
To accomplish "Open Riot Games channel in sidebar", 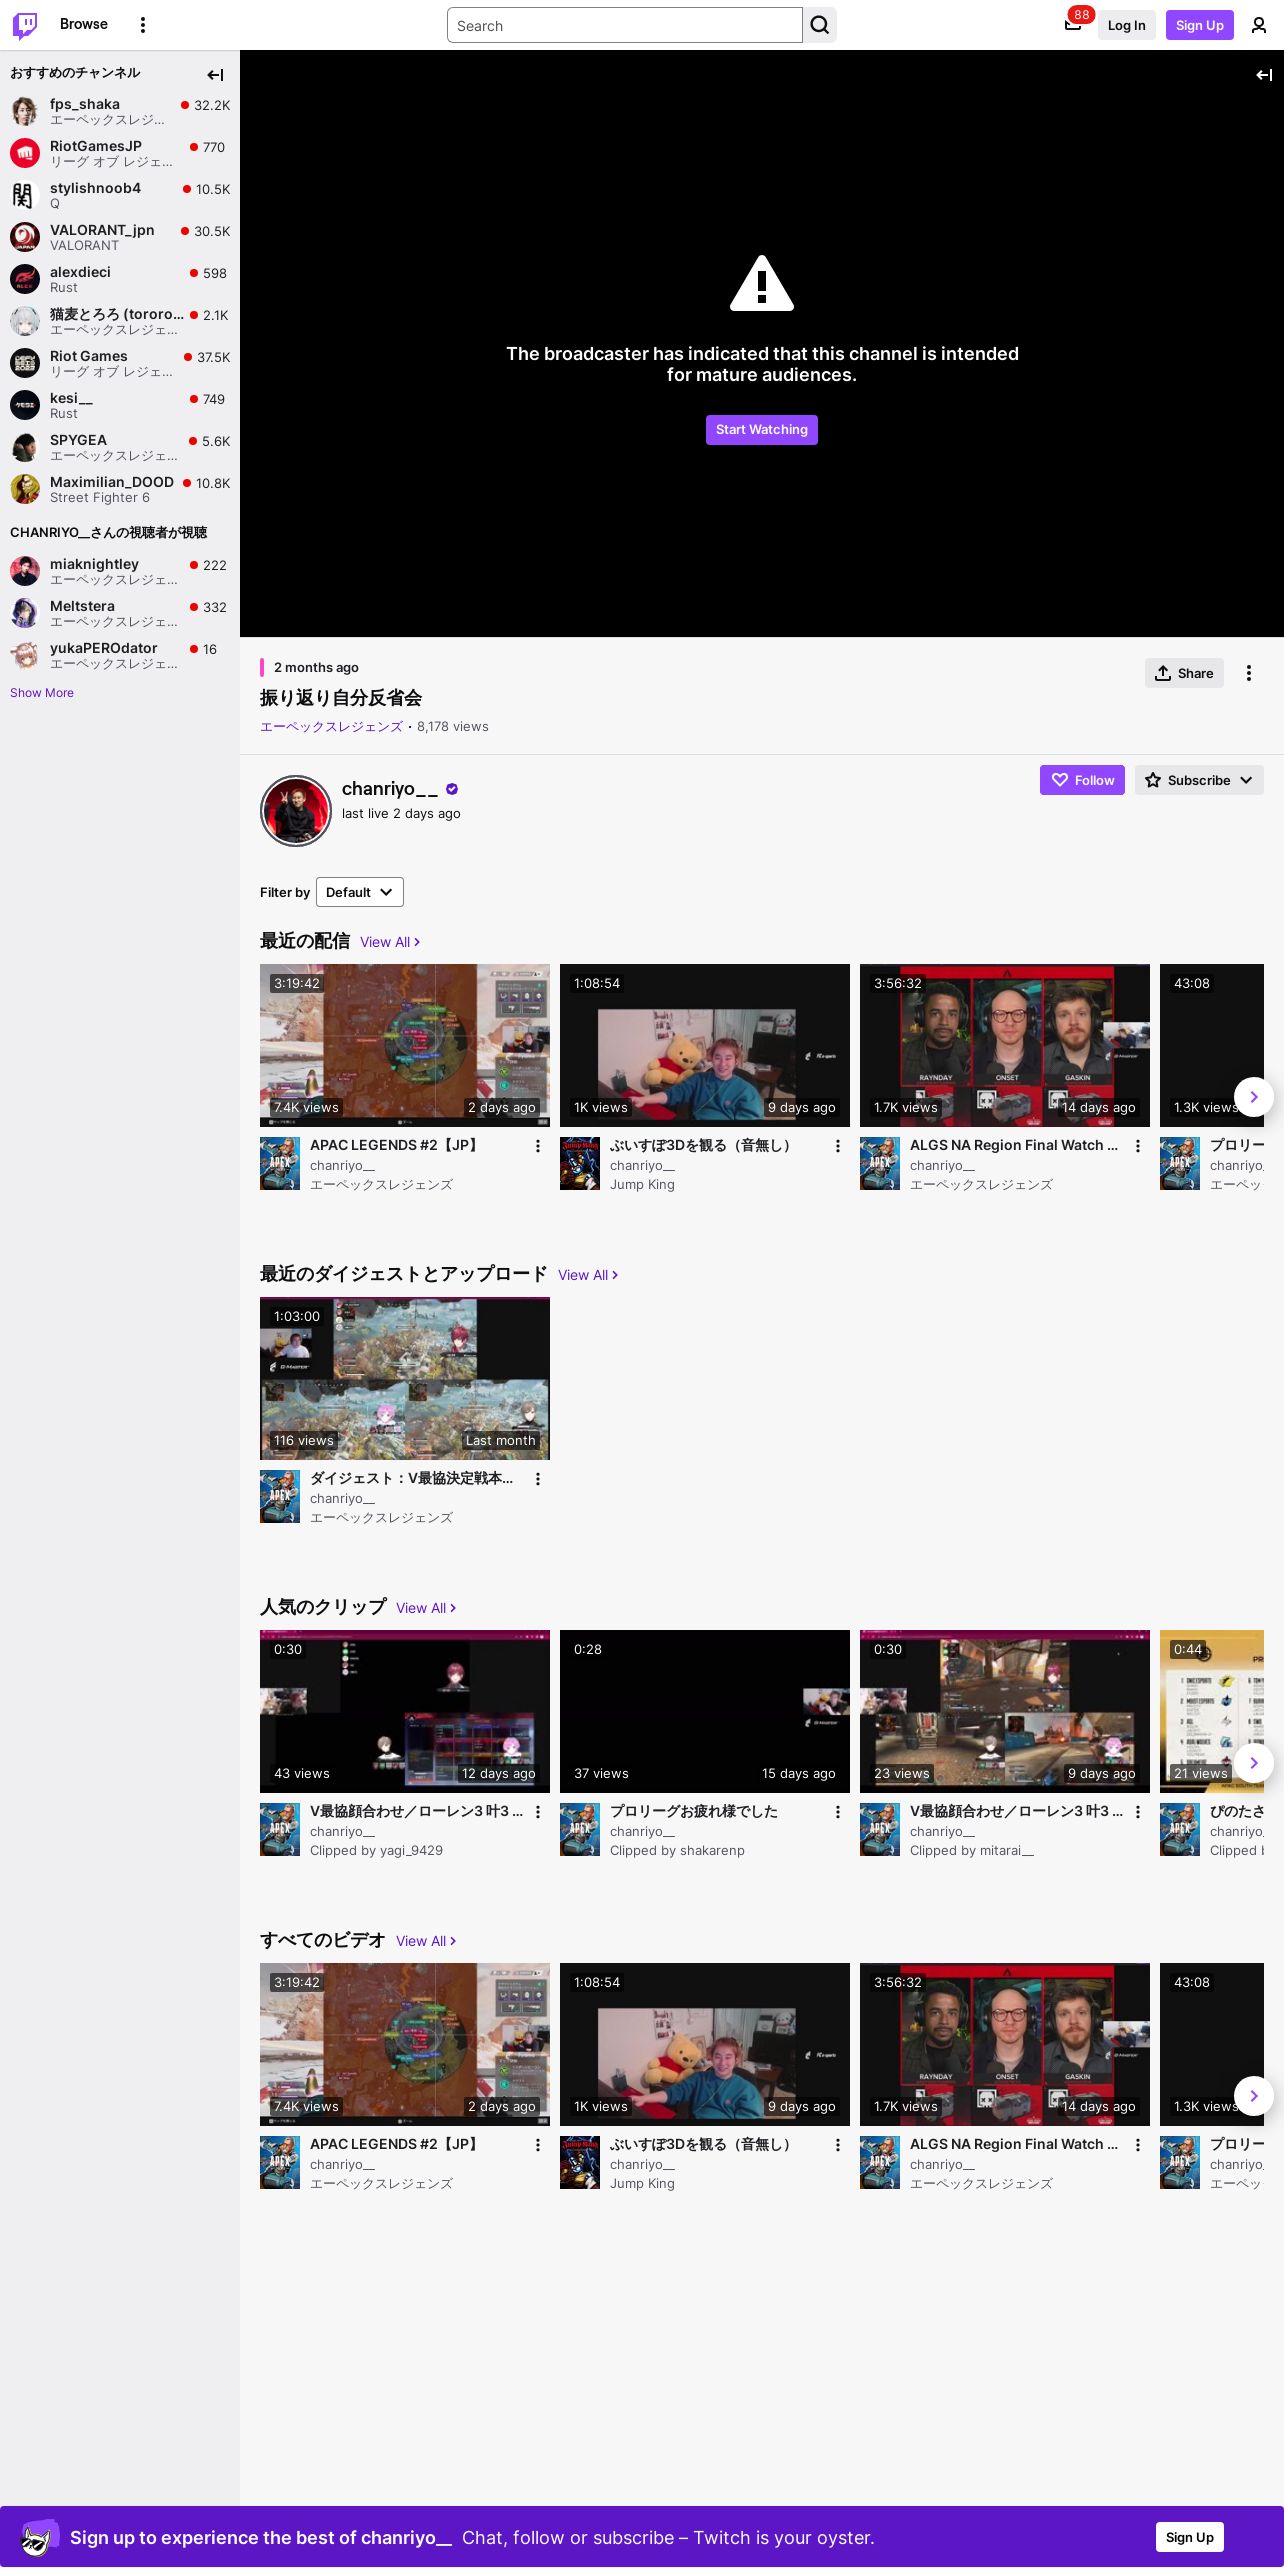I will [120, 363].
